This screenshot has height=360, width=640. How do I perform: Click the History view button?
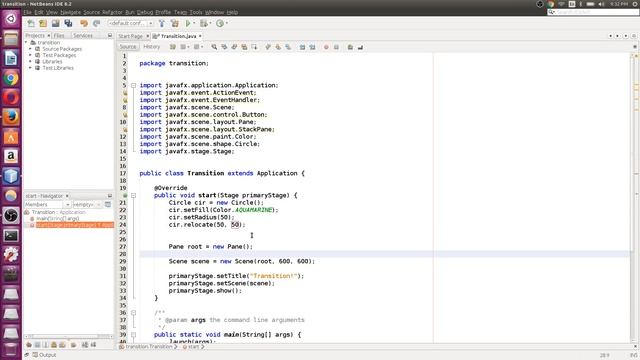coord(152,47)
